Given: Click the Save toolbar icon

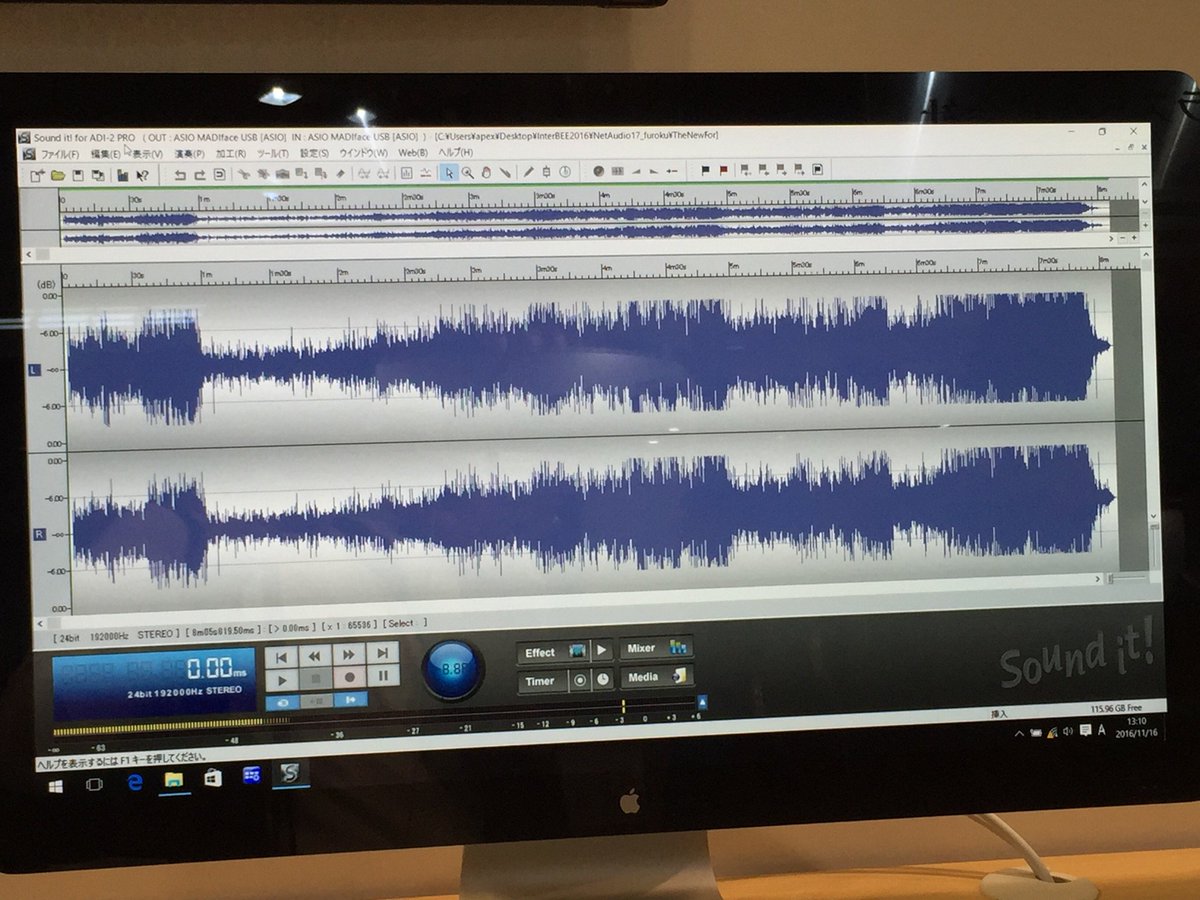Looking at the screenshot, I should [x=77, y=175].
